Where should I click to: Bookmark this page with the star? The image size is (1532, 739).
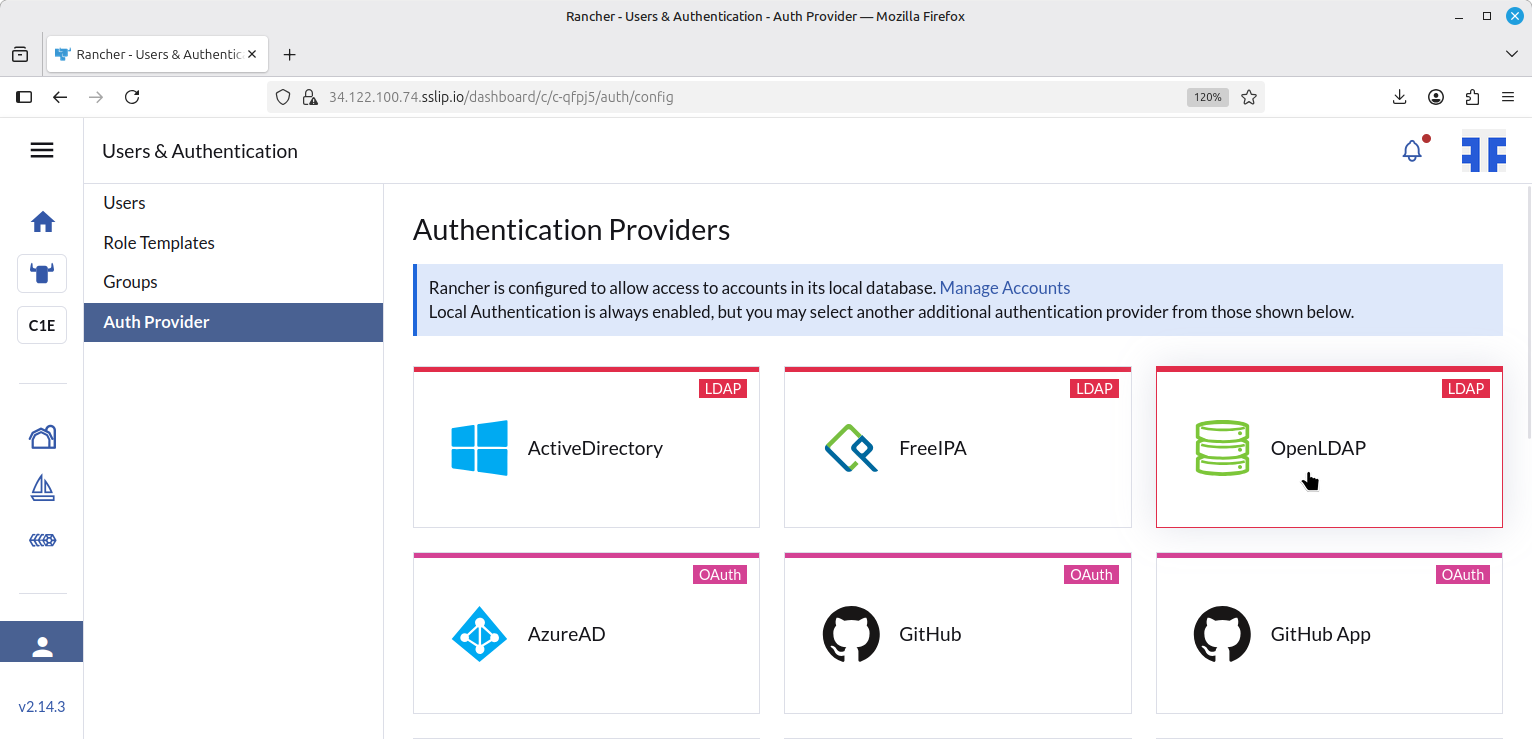[1248, 97]
